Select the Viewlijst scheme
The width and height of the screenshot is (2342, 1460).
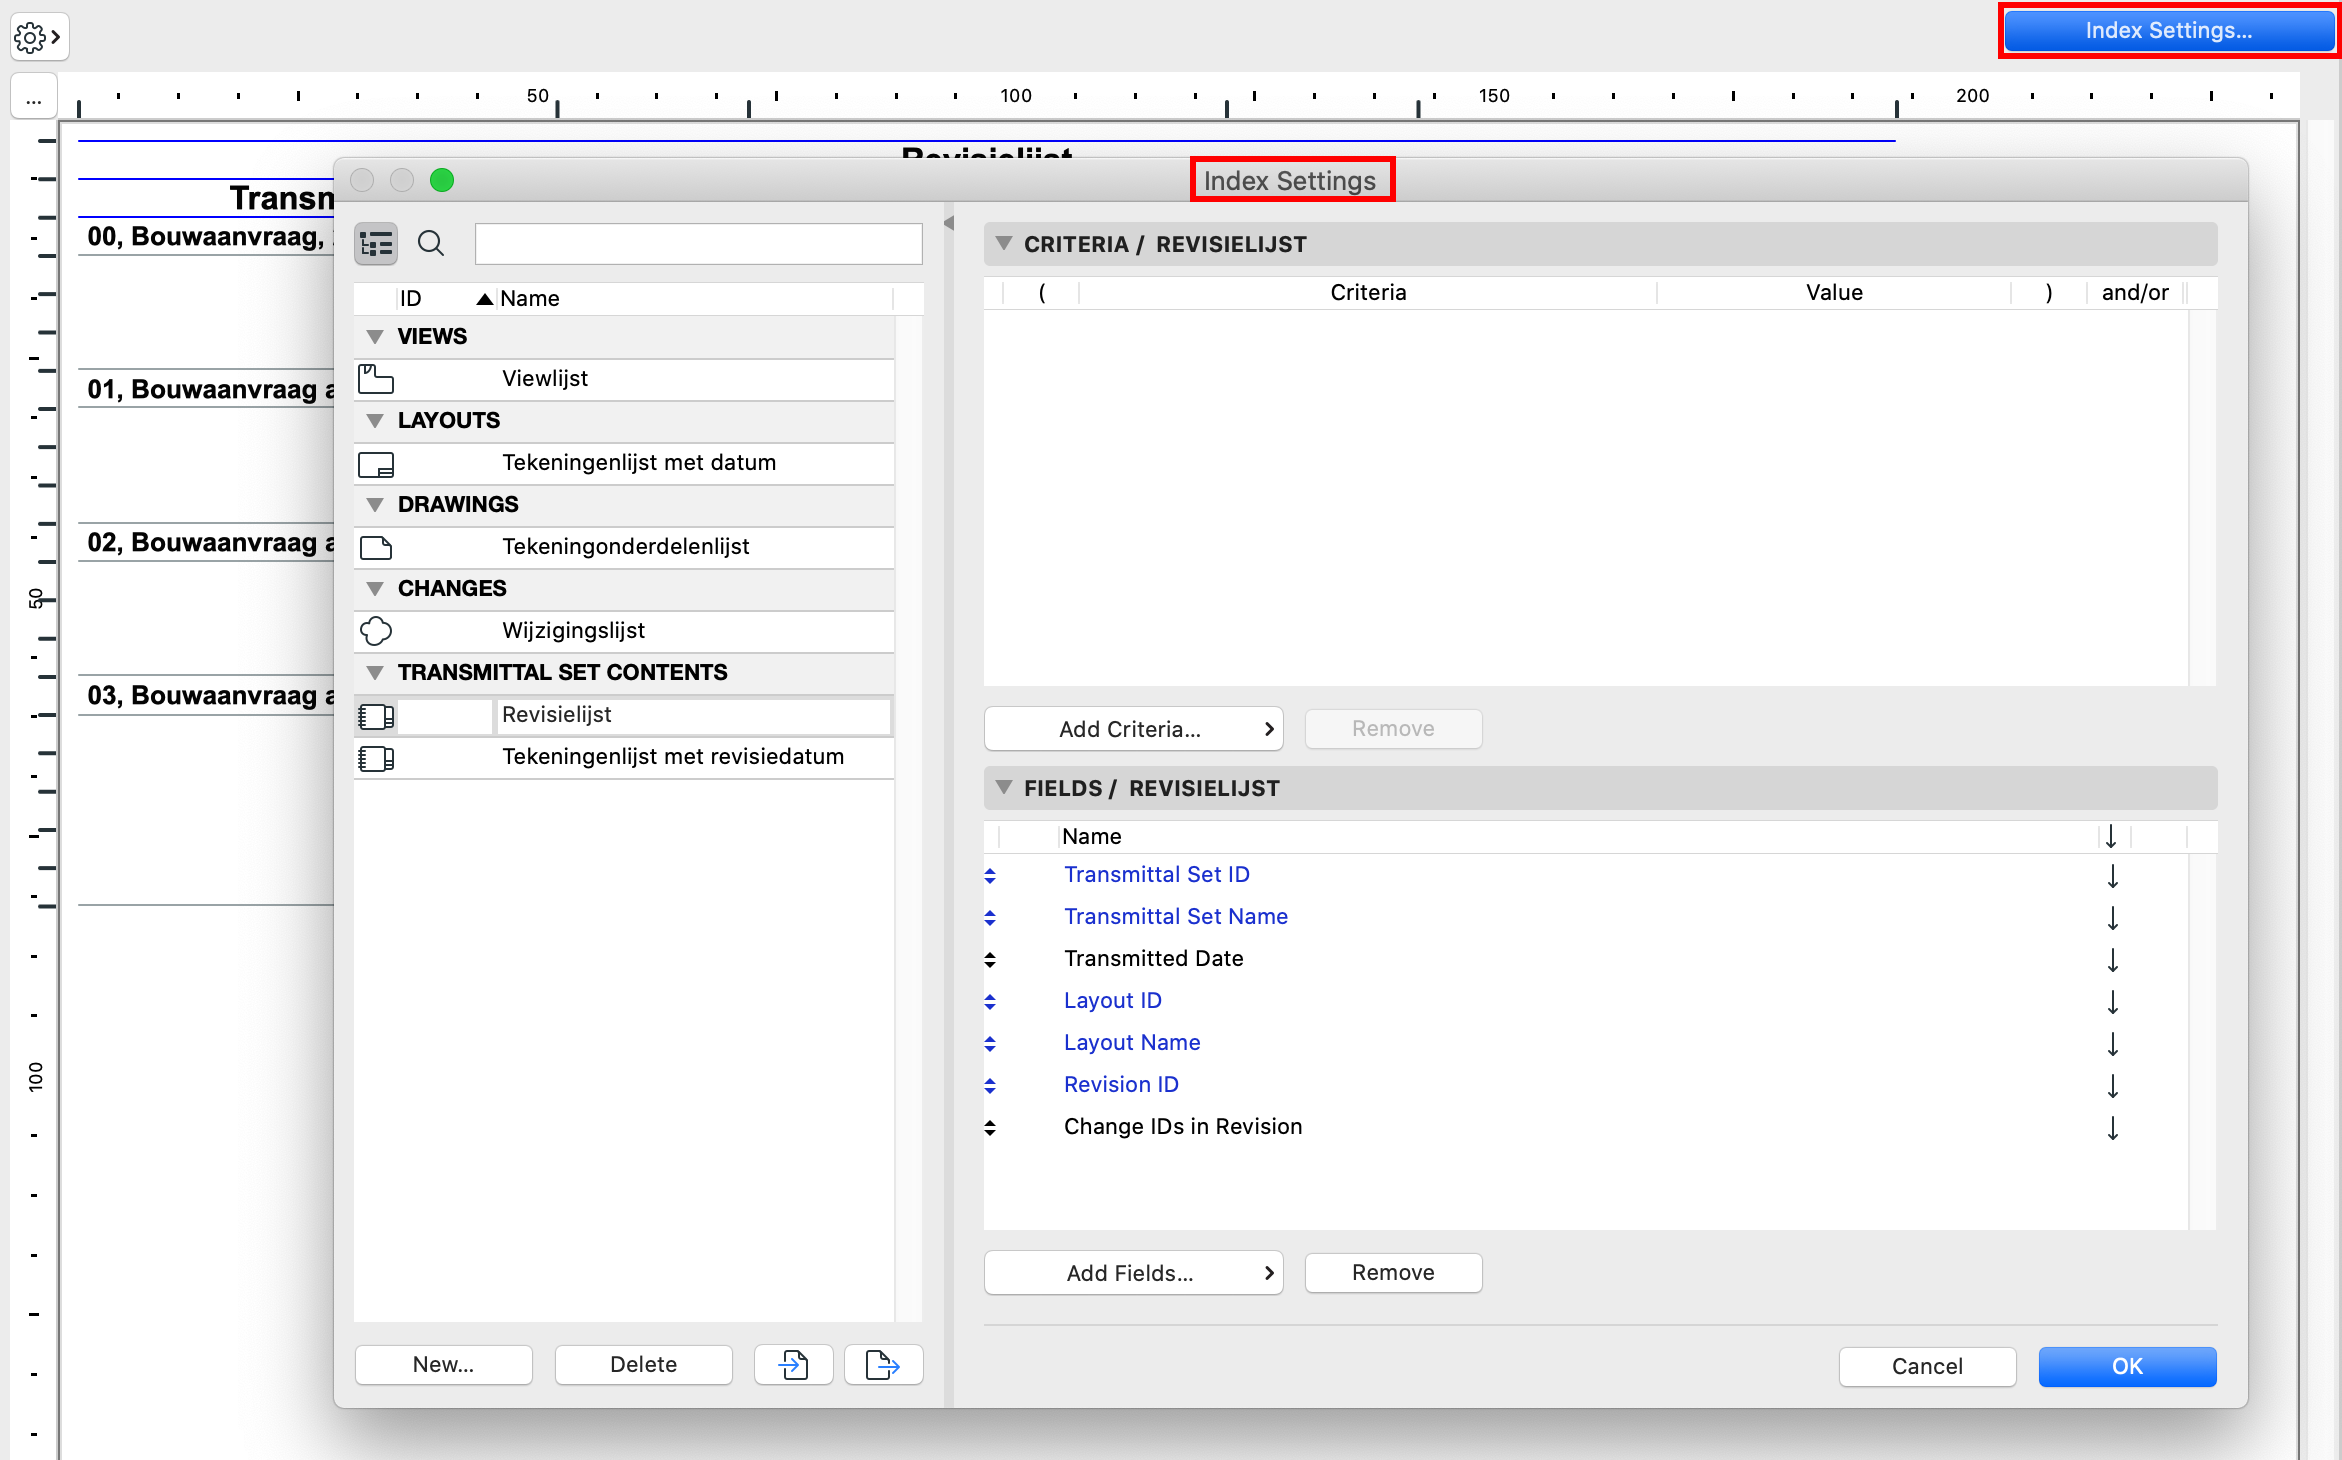[x=624, y=379]
